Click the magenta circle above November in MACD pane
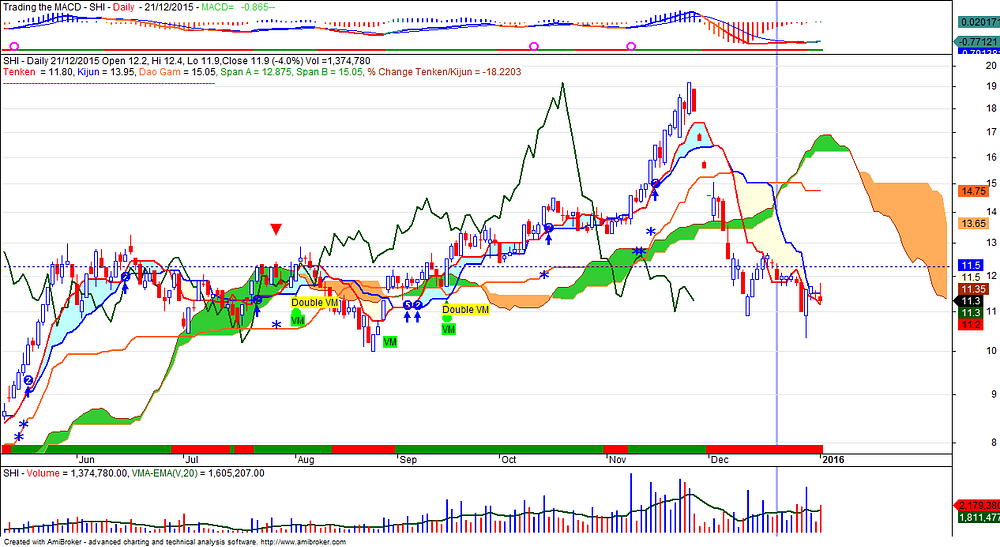 click(x=631, y=47)
